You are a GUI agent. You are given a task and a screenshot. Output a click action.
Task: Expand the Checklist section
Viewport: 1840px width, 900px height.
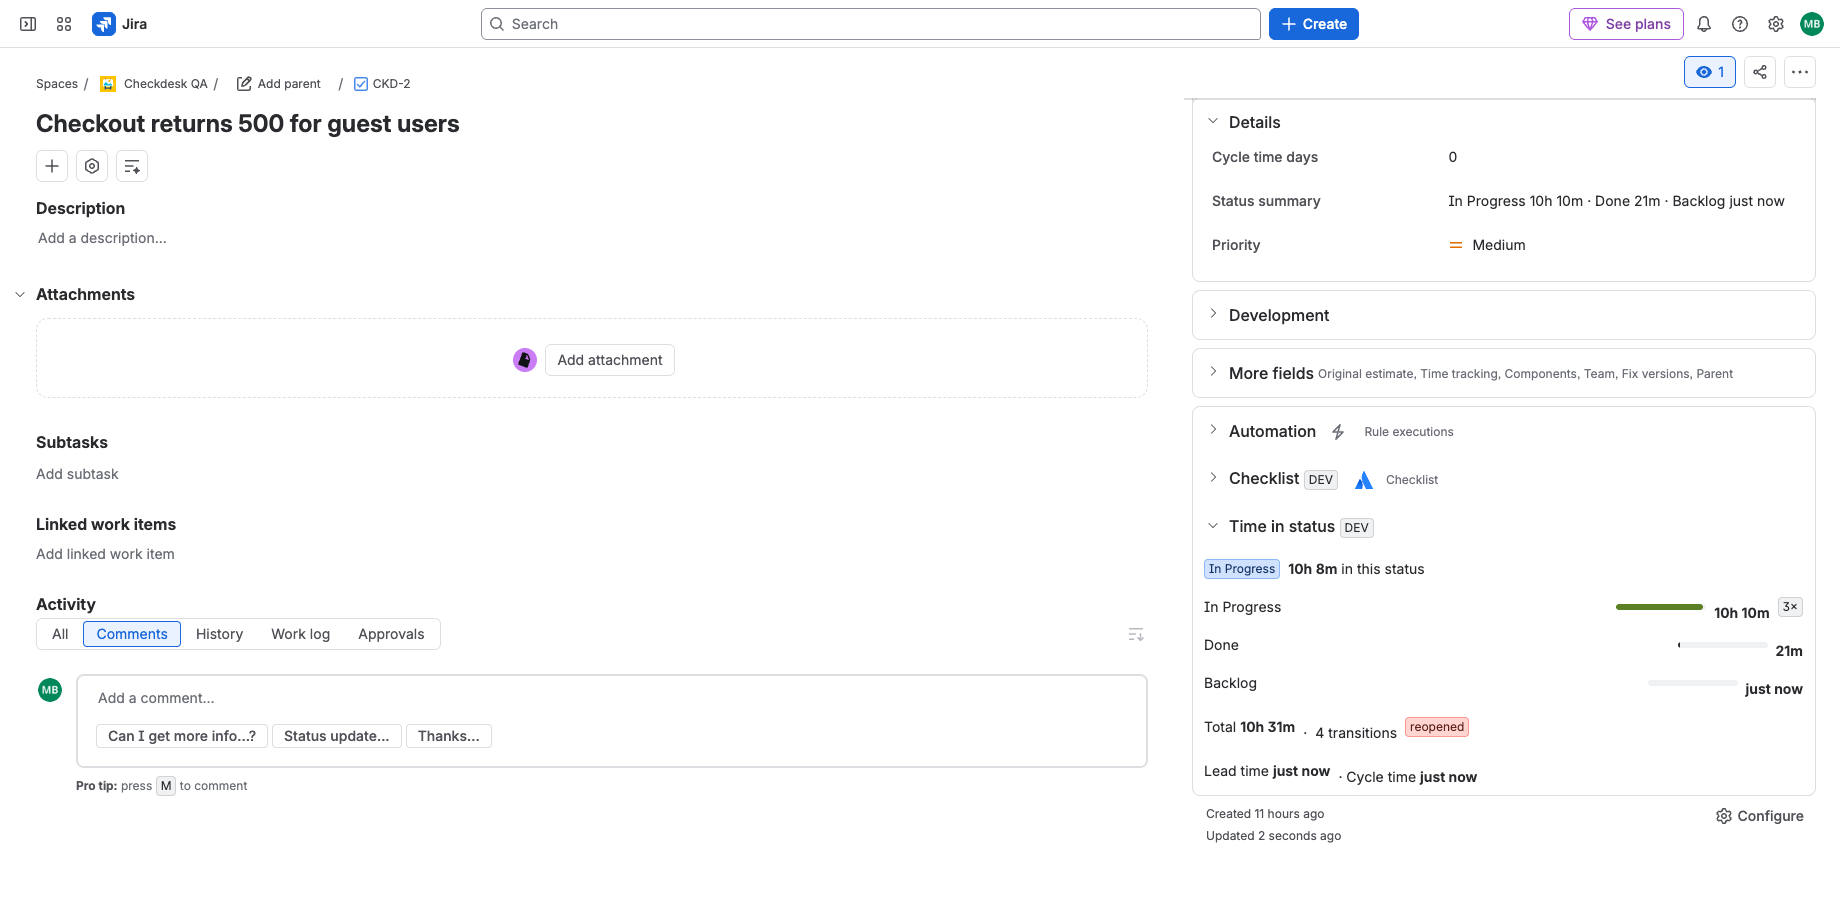coord(1213,478)
